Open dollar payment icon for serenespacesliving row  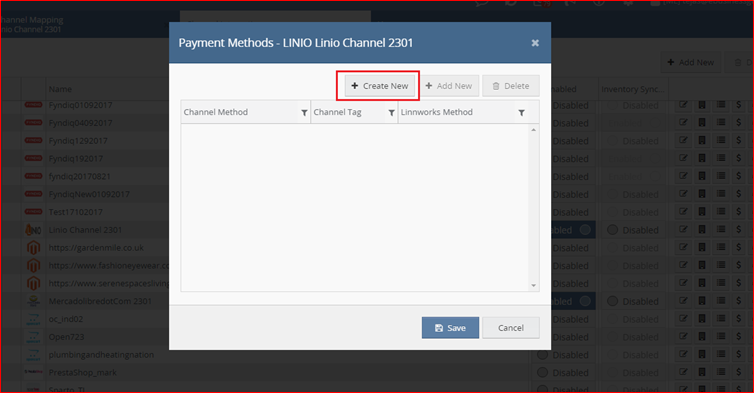739,283
